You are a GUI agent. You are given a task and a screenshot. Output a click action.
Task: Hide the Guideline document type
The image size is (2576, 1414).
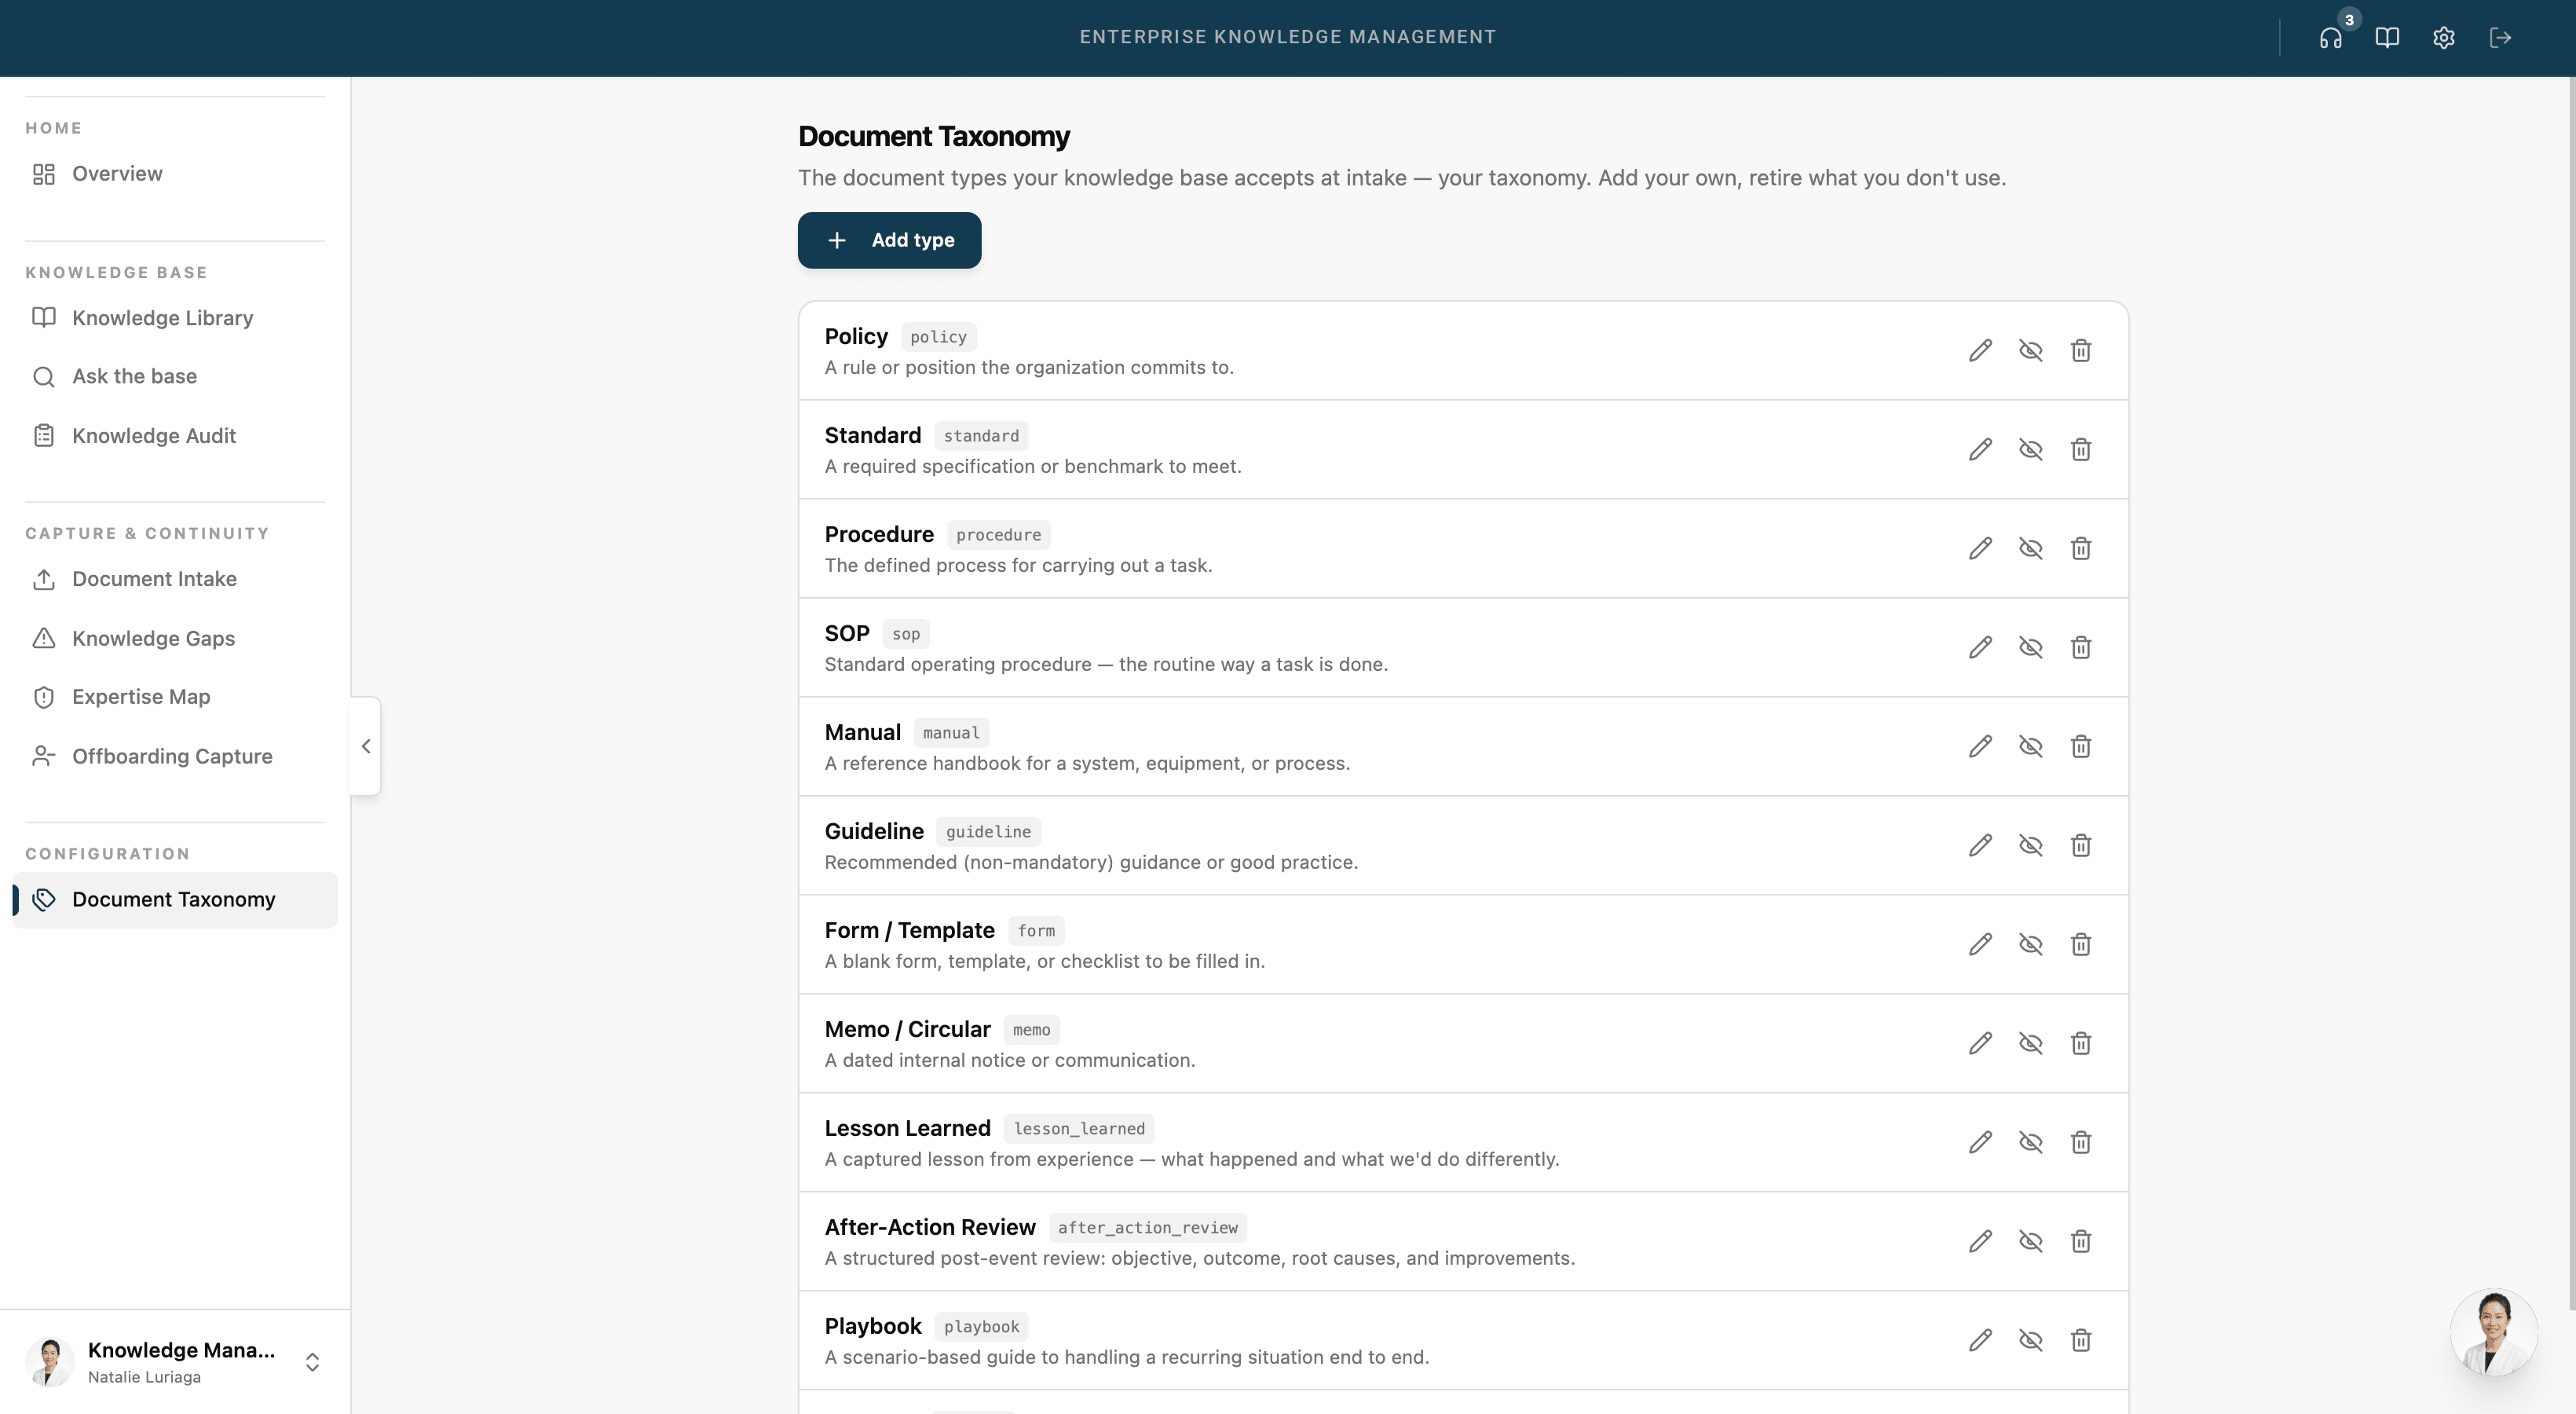pos(2030,845)
